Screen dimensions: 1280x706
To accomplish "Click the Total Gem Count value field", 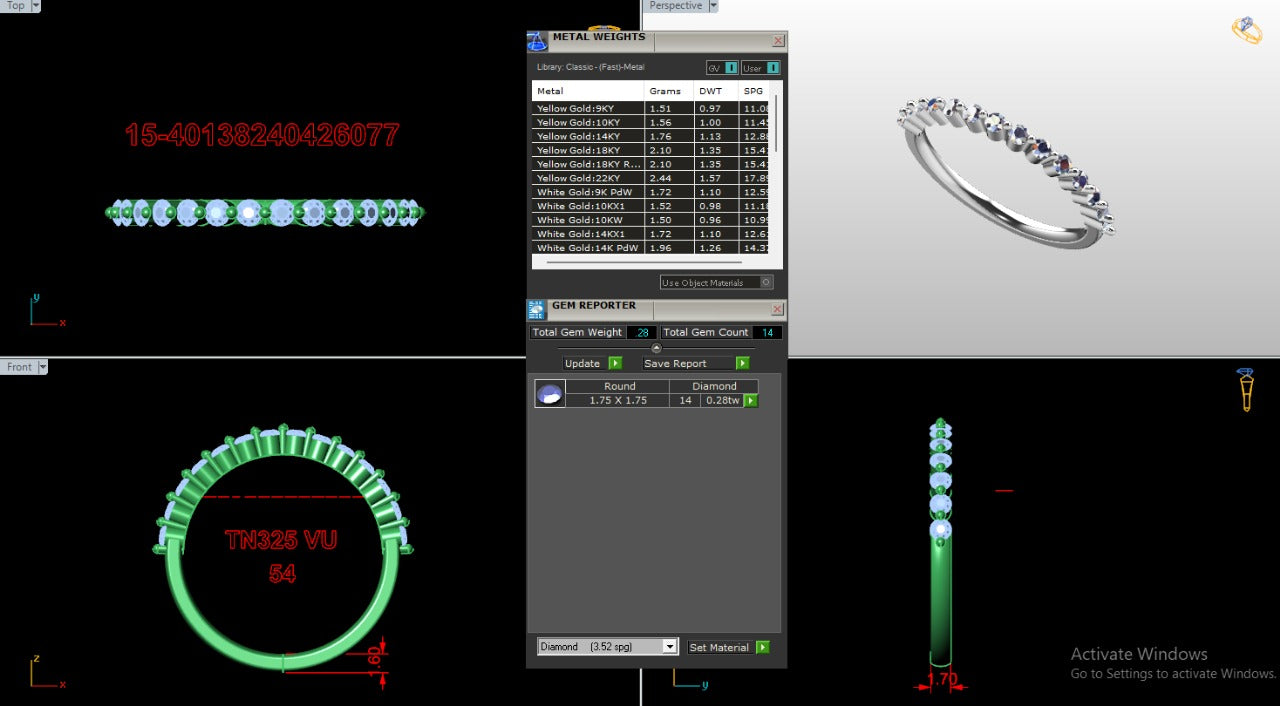I will 767,332.
